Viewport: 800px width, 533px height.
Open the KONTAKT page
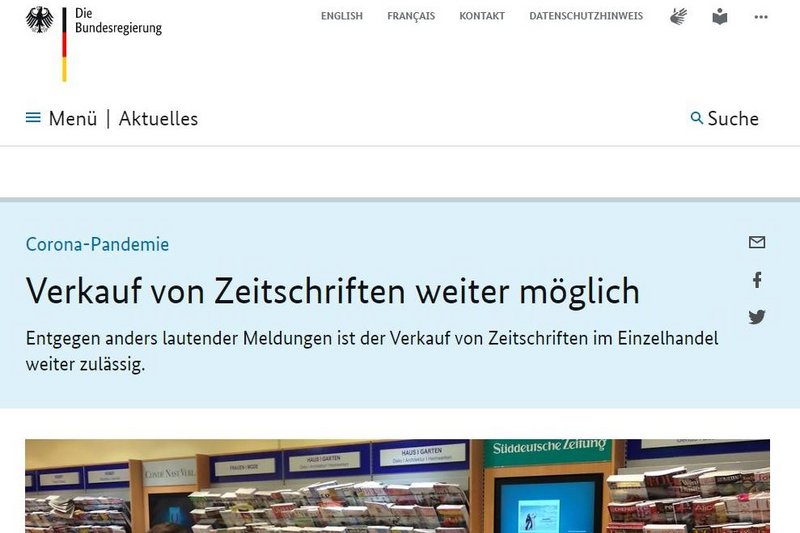click(482, 16)
